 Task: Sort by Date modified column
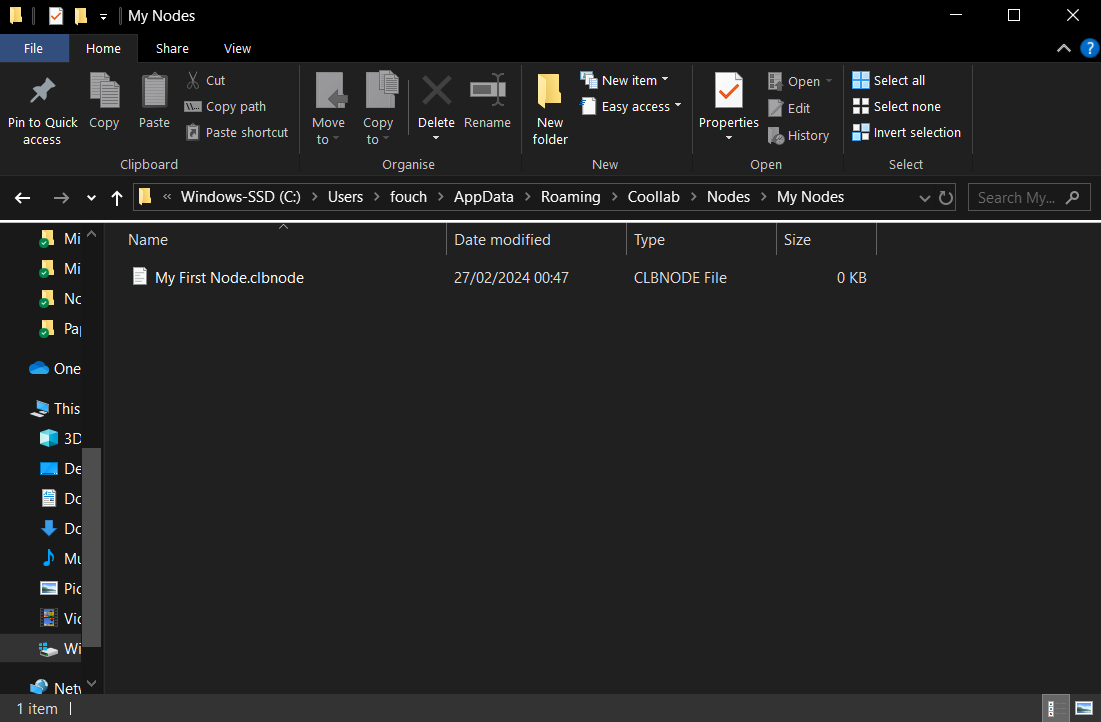click(x=536, y=239)
